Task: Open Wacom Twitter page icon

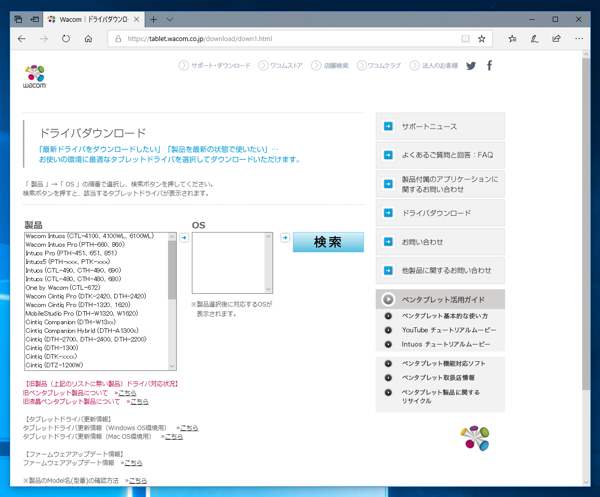Action: tap(471, 66)
